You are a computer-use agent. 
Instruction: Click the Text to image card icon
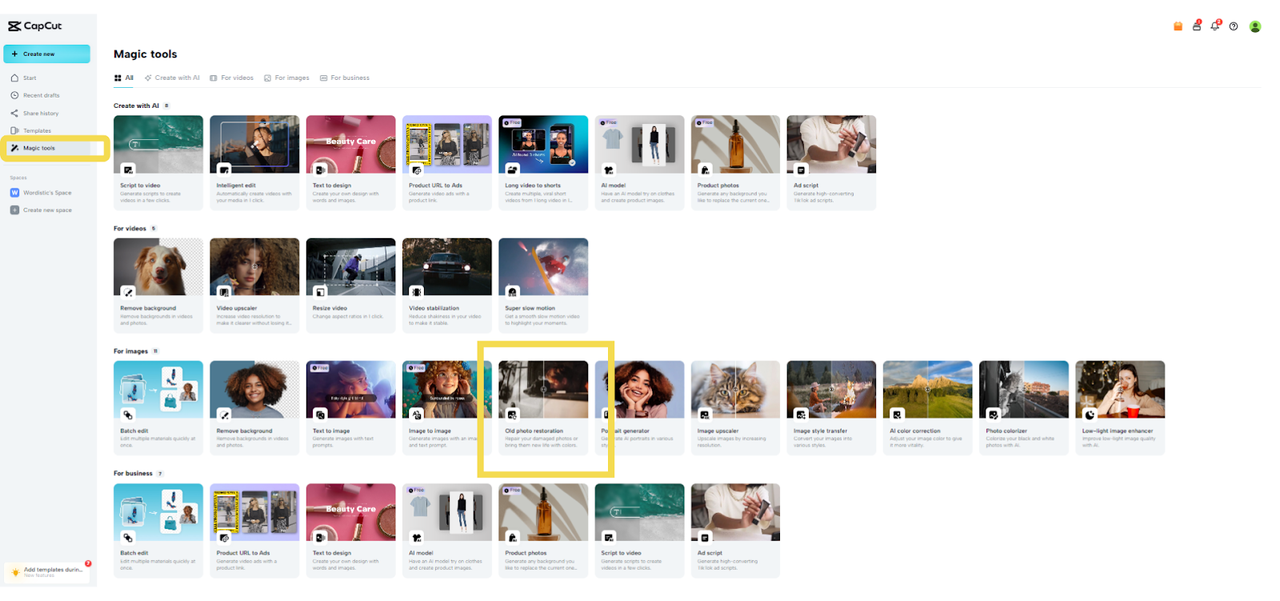pyautogui.click(x=320, y=414)
